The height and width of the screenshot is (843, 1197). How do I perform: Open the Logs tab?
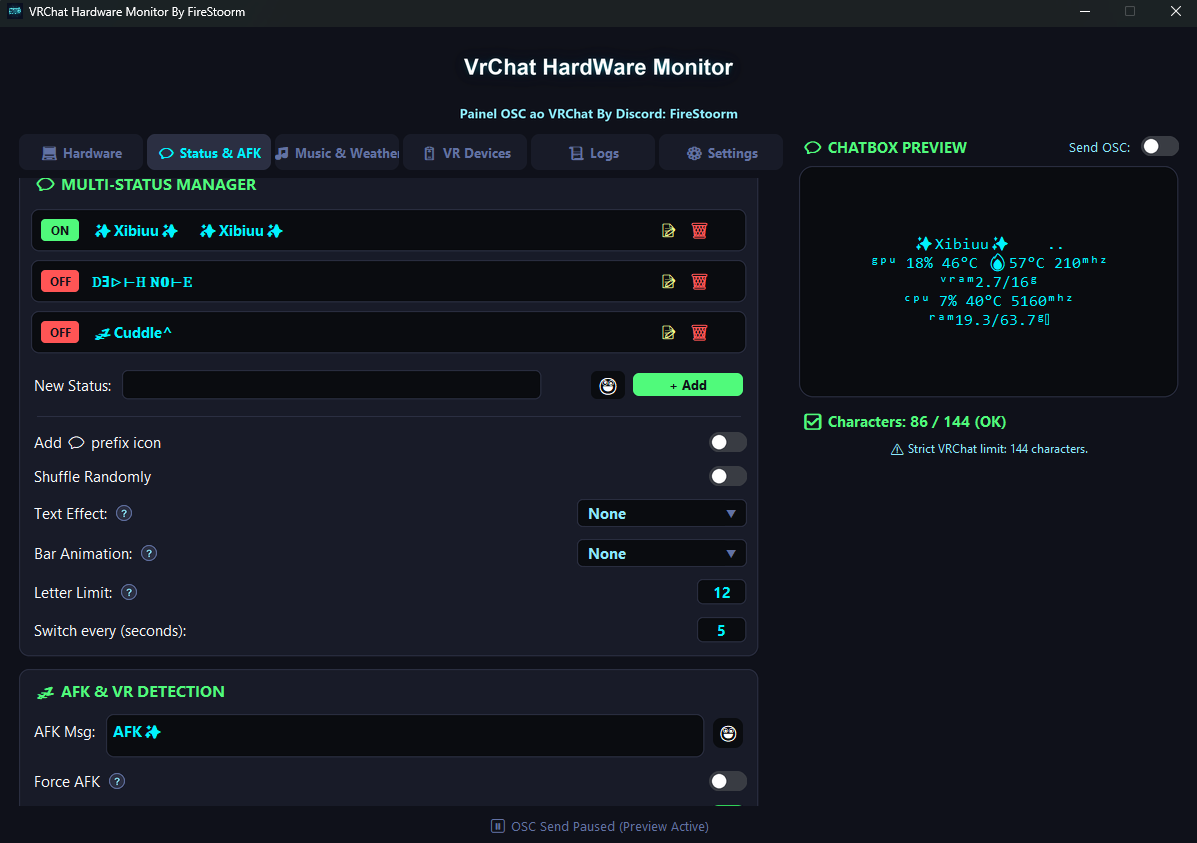(x=593, y=153)
